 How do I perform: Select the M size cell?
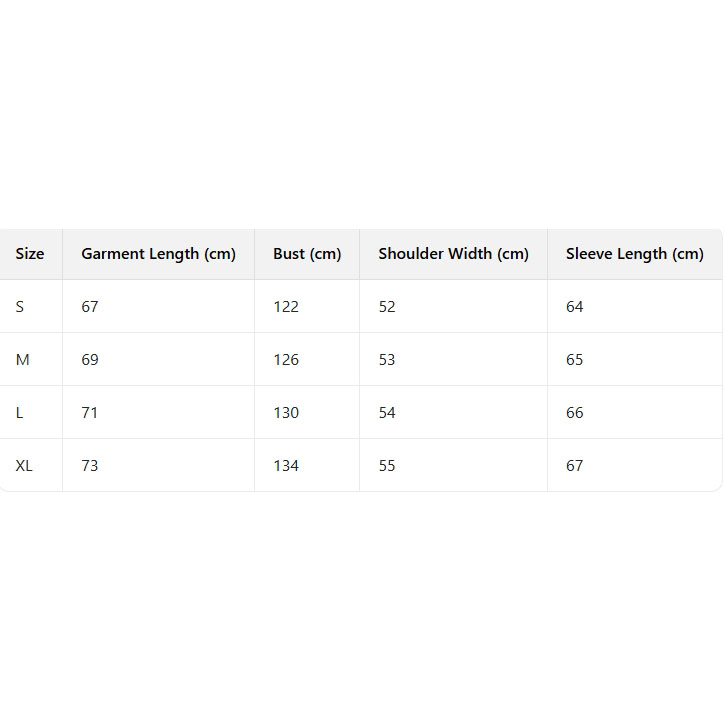[22, 360]
